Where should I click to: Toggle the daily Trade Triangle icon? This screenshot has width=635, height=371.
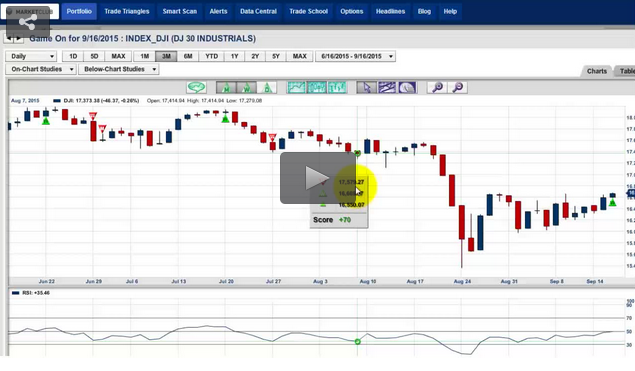tap(266, 87)
